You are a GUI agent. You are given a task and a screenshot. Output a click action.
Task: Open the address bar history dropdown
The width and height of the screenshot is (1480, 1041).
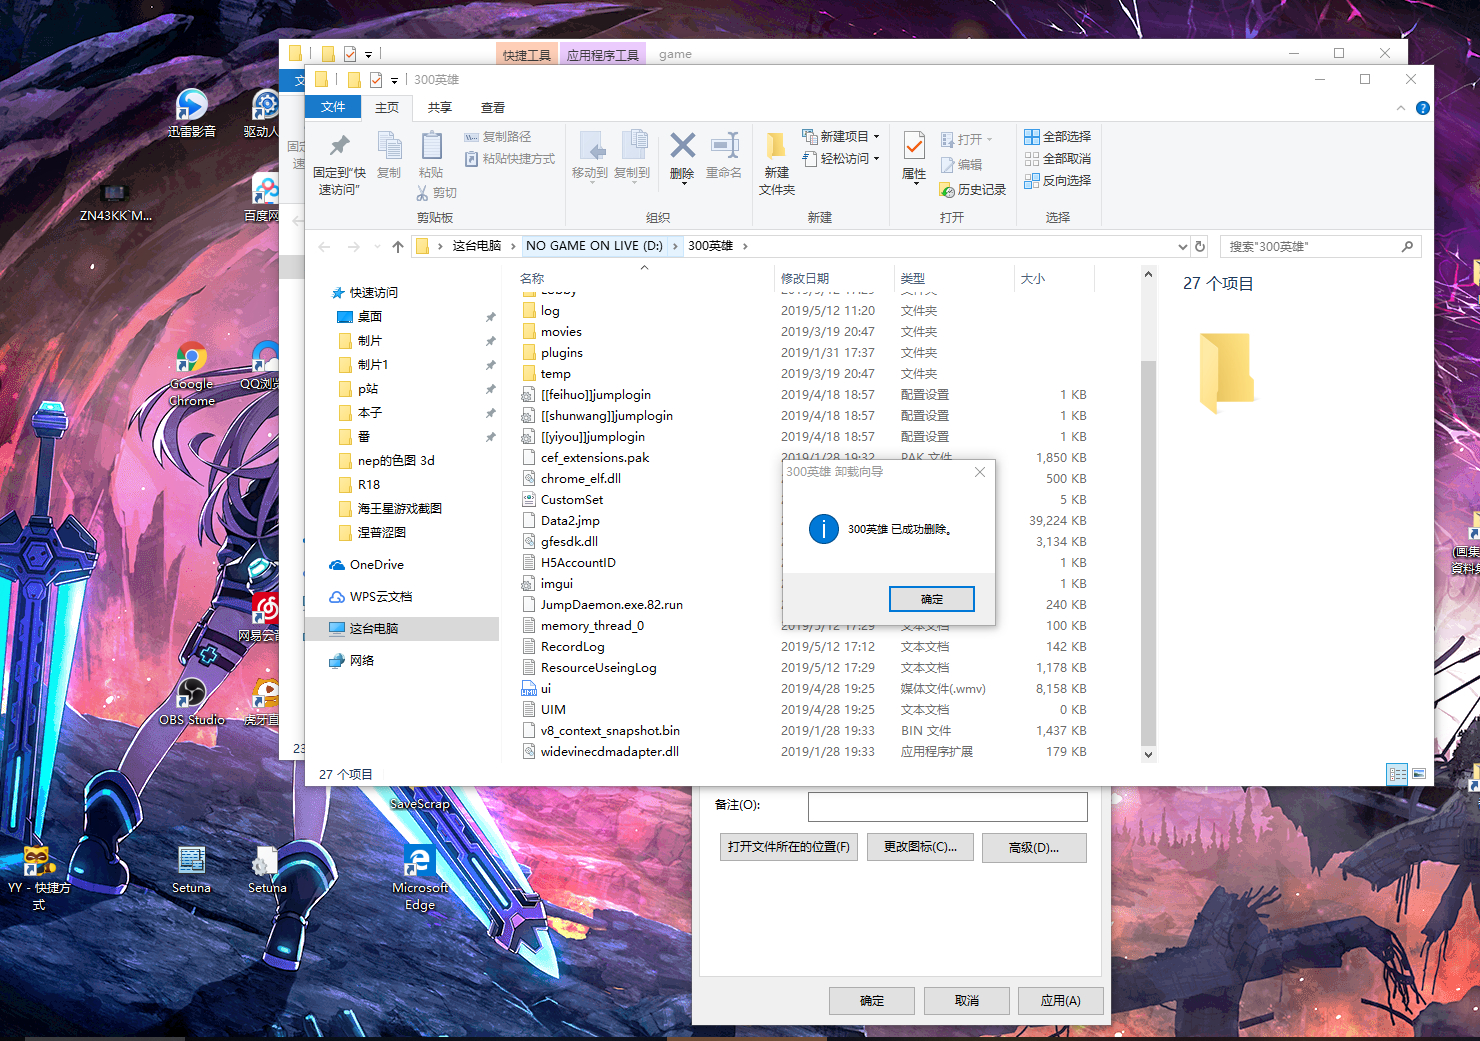(x=1183, y=246)
